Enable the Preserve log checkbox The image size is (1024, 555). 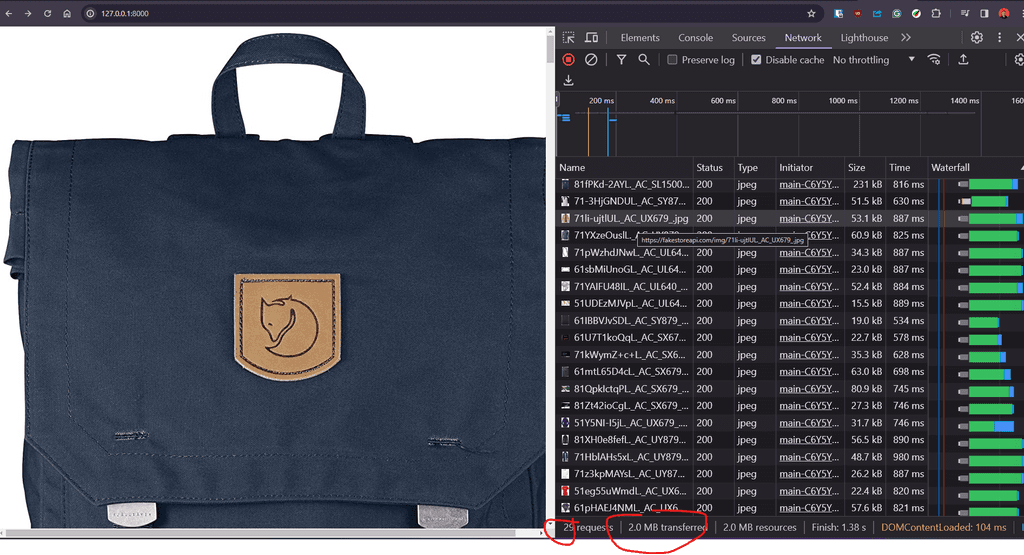click(673, 60)
